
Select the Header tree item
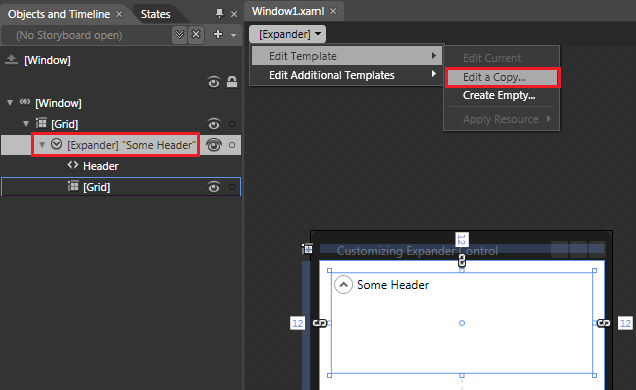tap(101, 166)
